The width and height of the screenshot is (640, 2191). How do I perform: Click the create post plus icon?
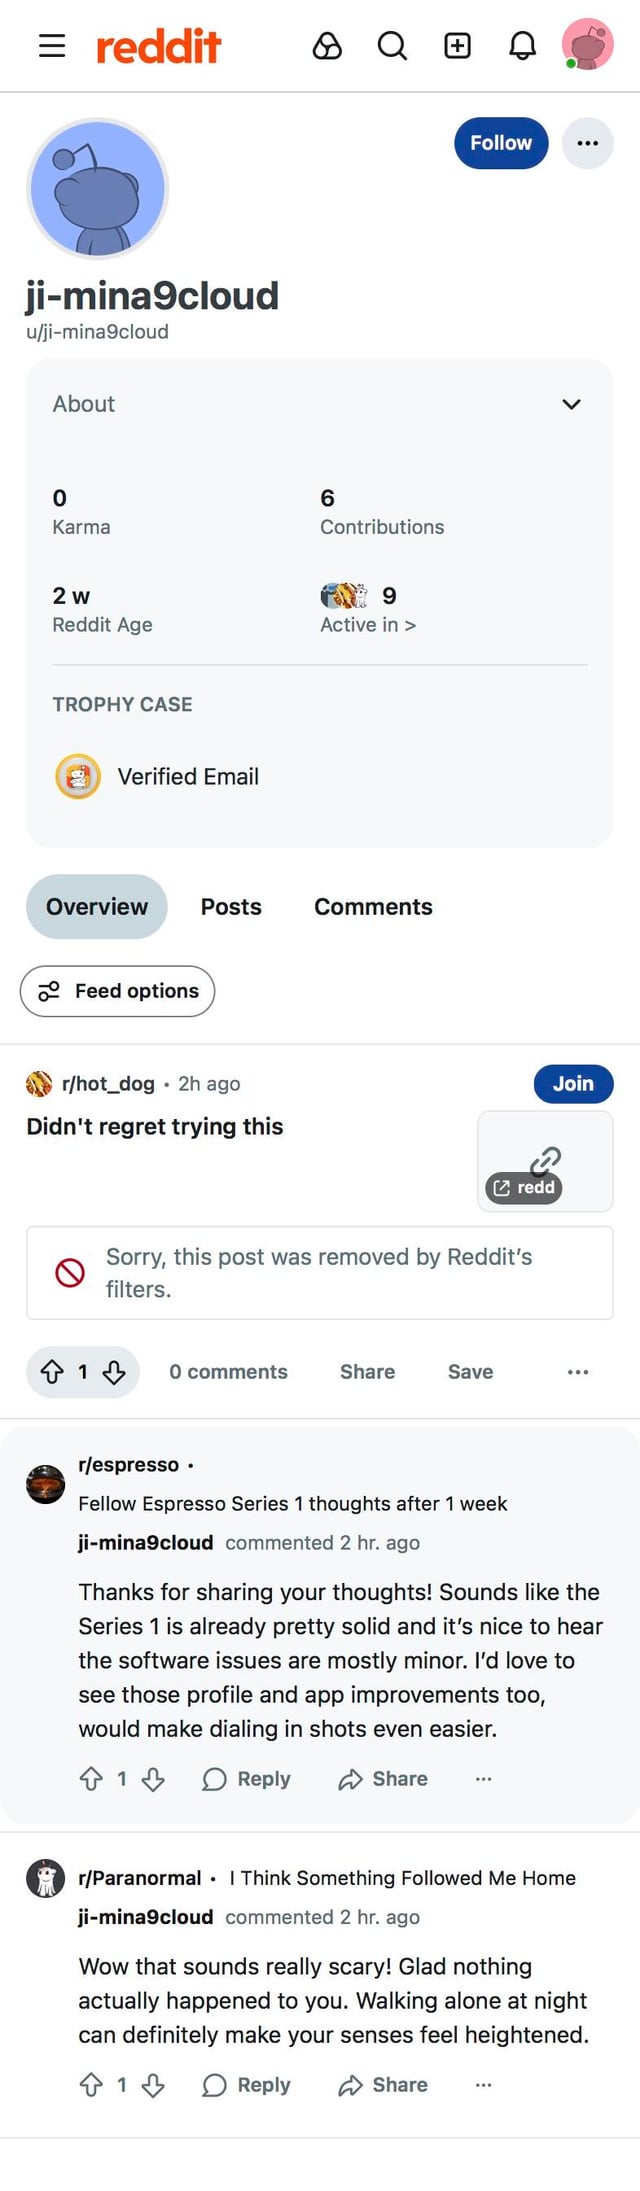click(457, 46)
